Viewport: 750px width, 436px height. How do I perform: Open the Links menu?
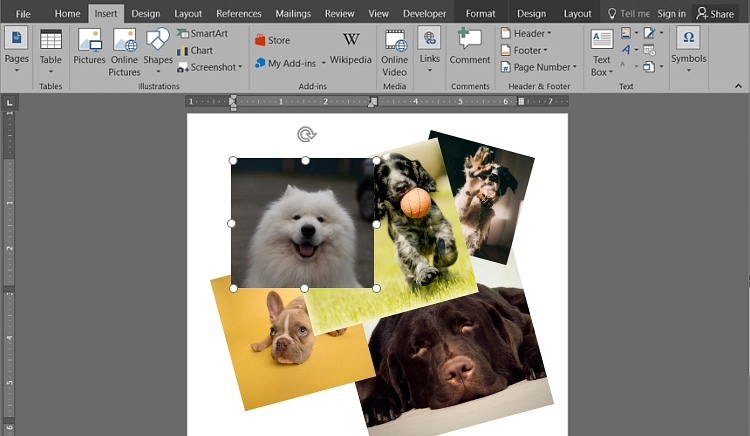coord(430,50)
